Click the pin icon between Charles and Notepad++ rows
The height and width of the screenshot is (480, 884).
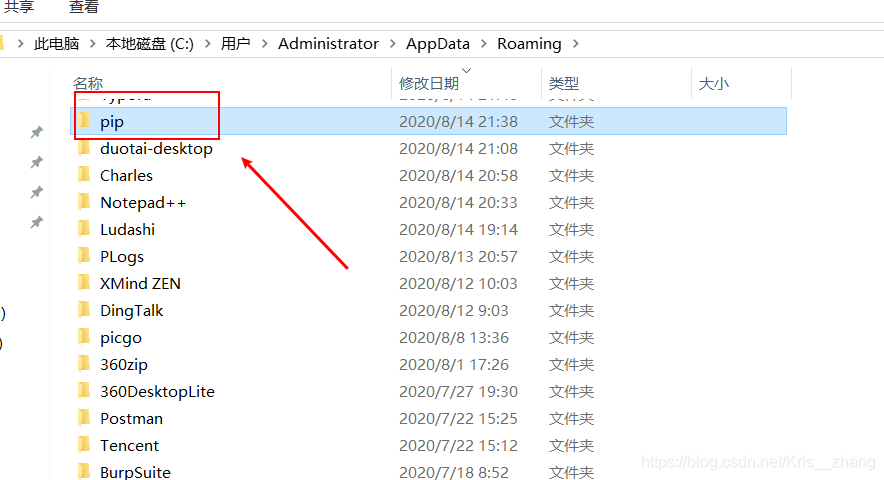coord(37,192)
